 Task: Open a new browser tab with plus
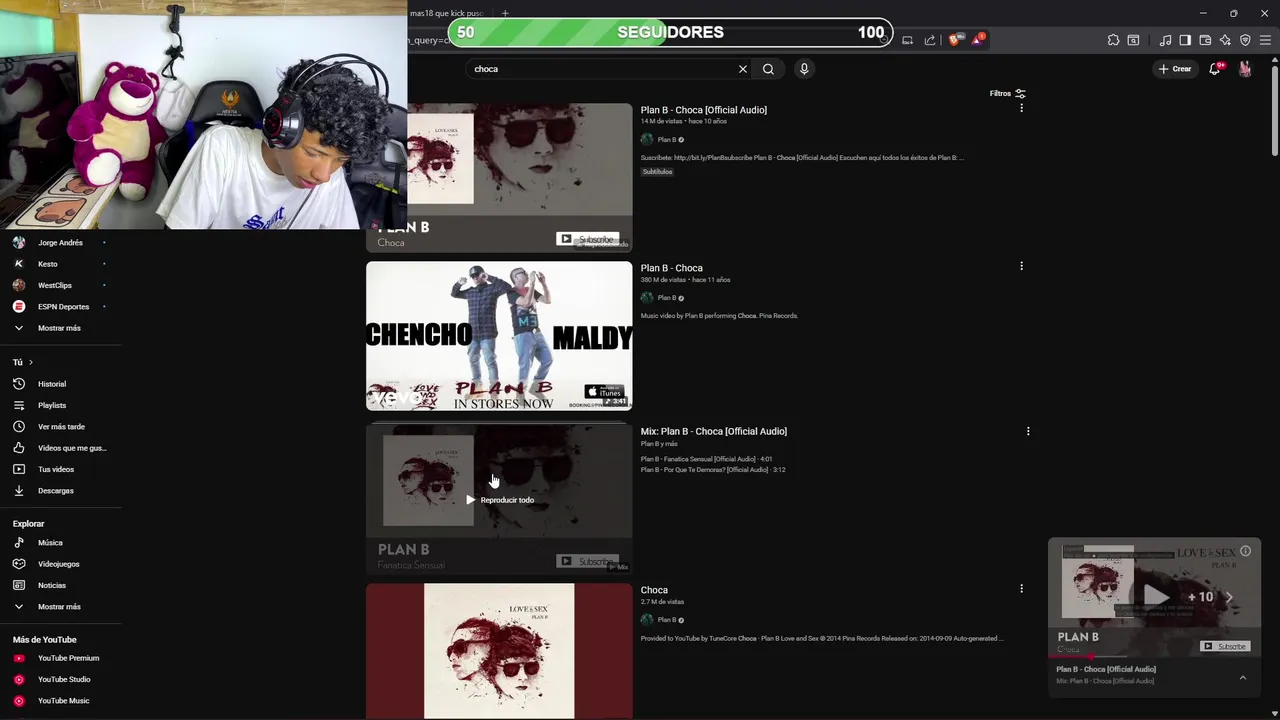tap(505, 13)
